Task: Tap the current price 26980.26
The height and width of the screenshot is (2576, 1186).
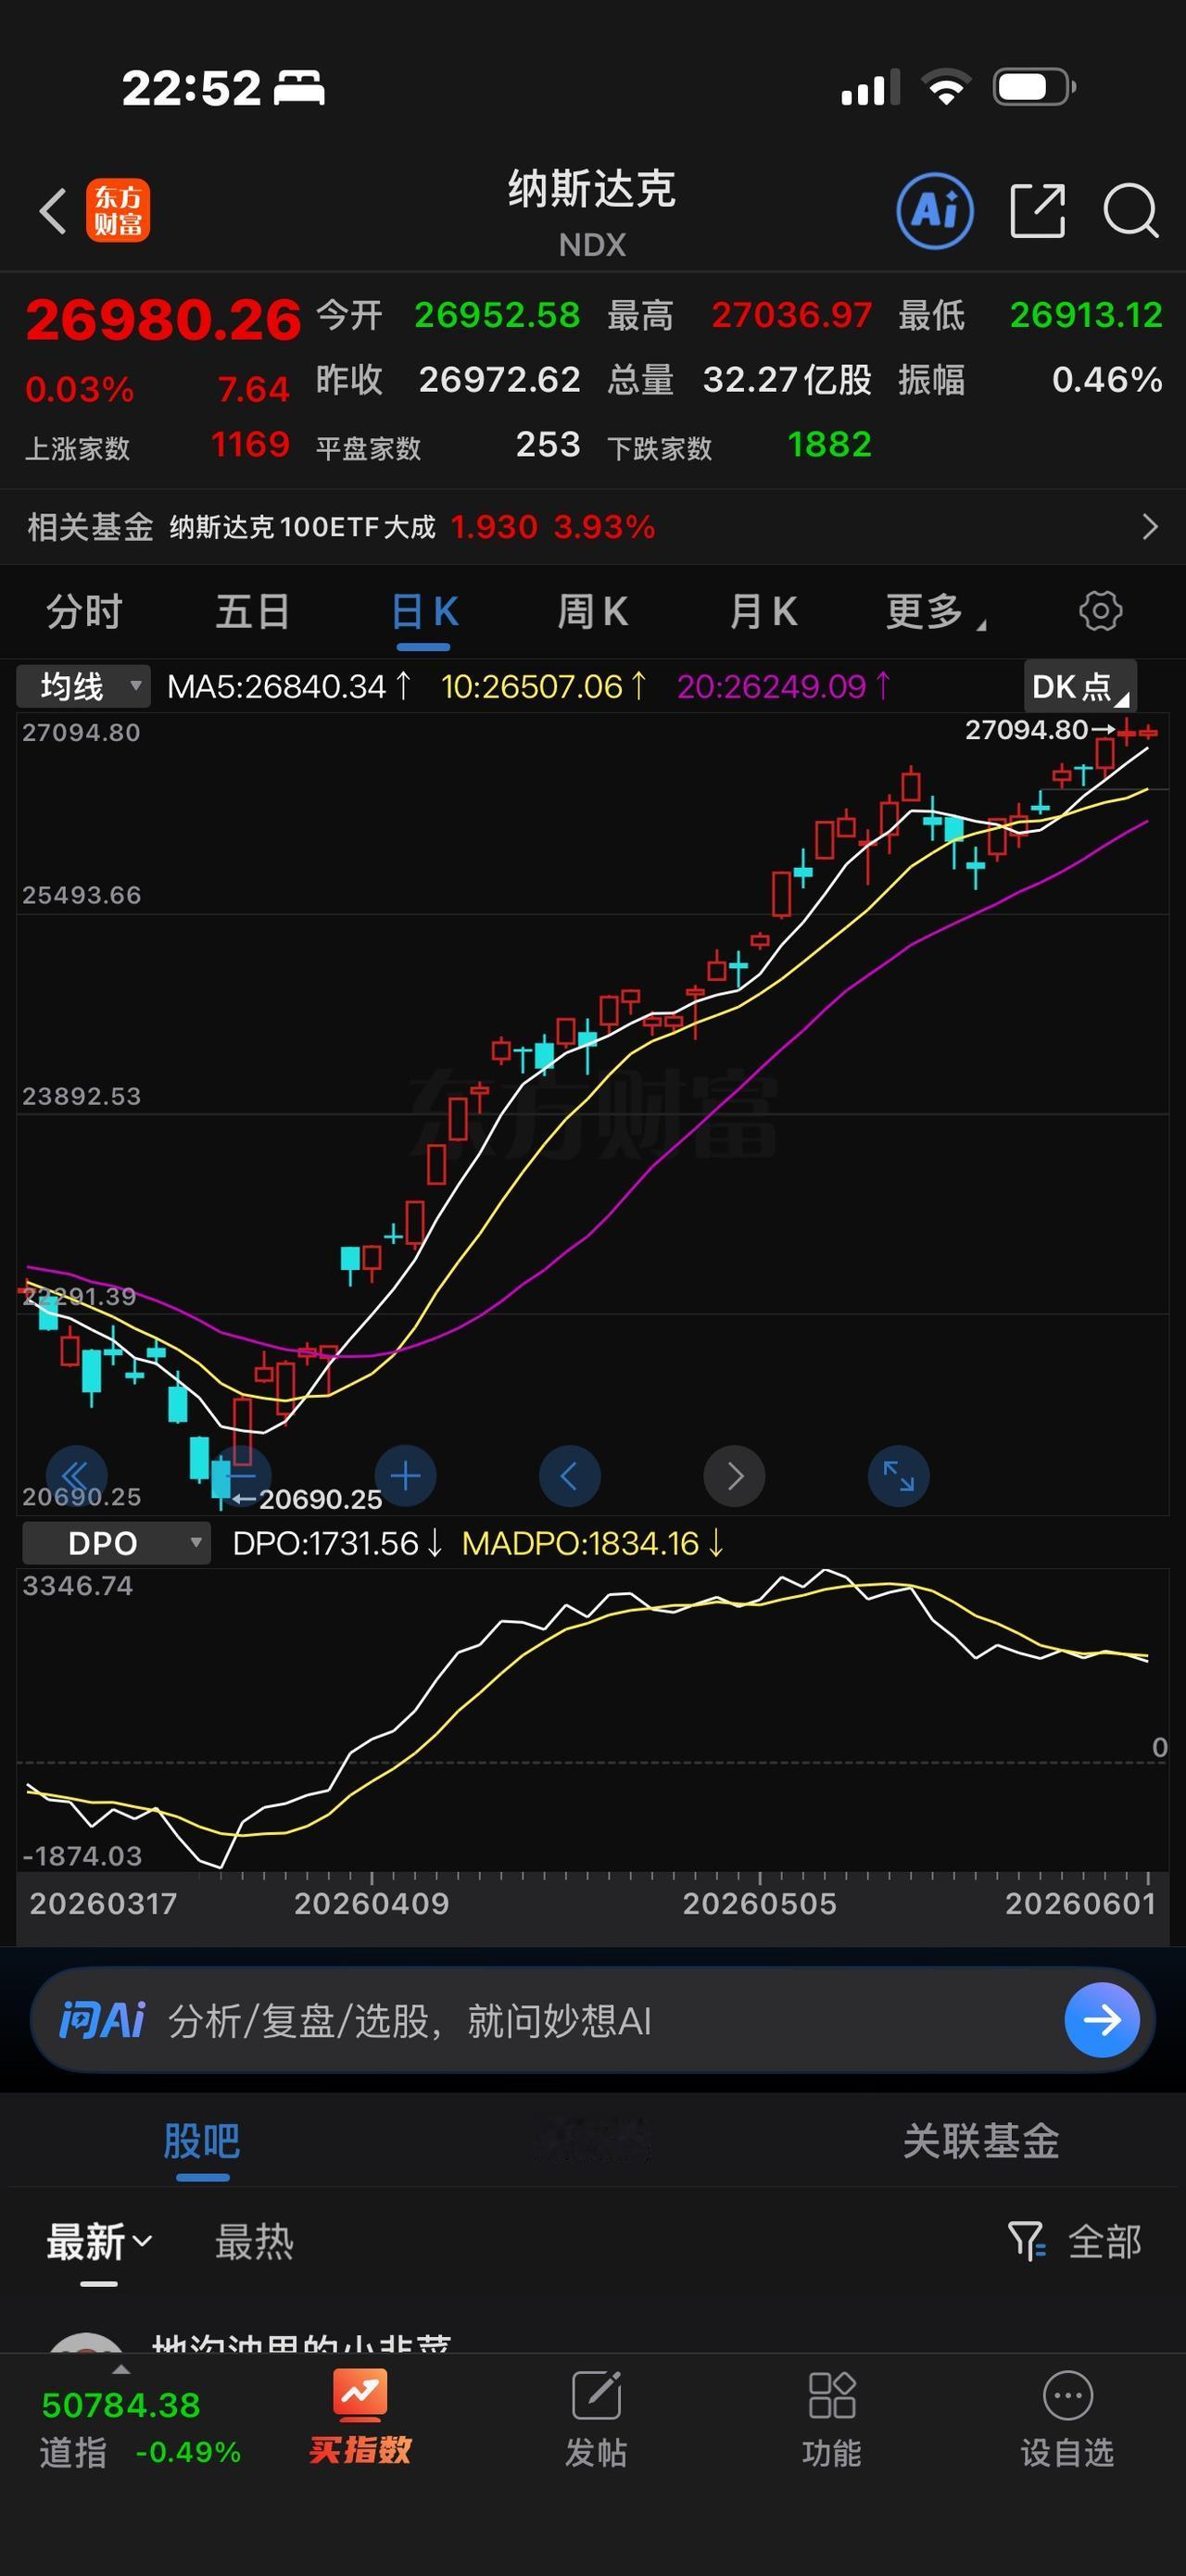Action: 163,320
